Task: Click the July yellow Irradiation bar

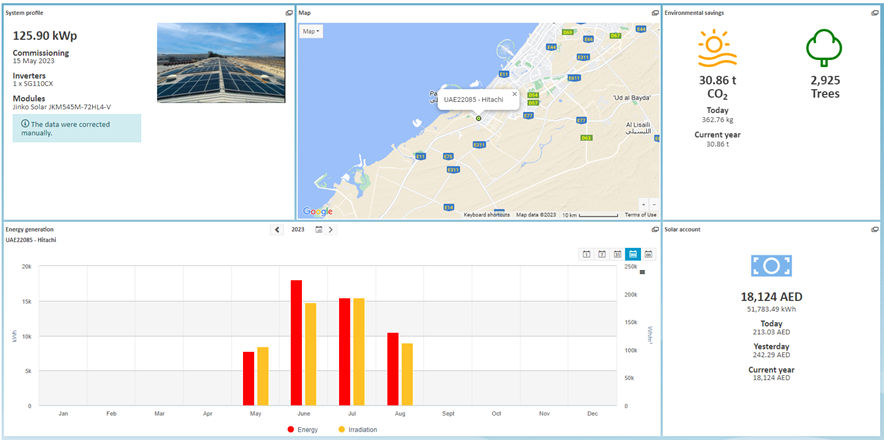Action: (x=359, y=352)
